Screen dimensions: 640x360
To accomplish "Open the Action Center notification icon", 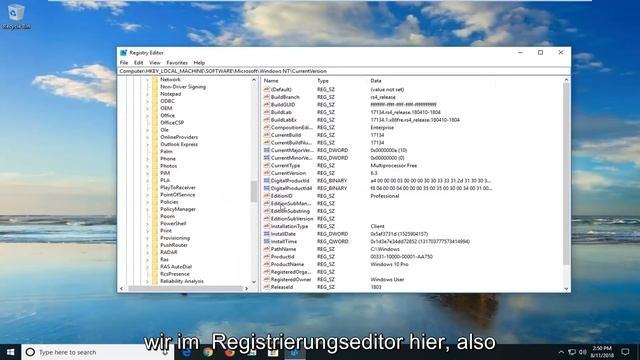I will [x=625, y=352].
